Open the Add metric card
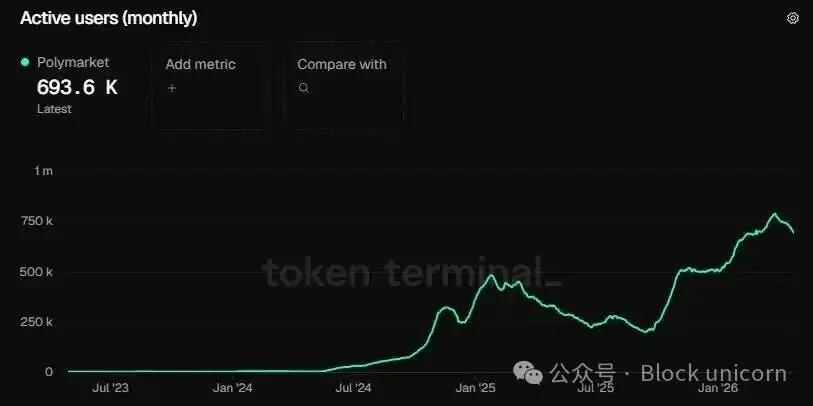Image resolution: width=813 pixels, height=406 pixels. click(x=209, y=85)
